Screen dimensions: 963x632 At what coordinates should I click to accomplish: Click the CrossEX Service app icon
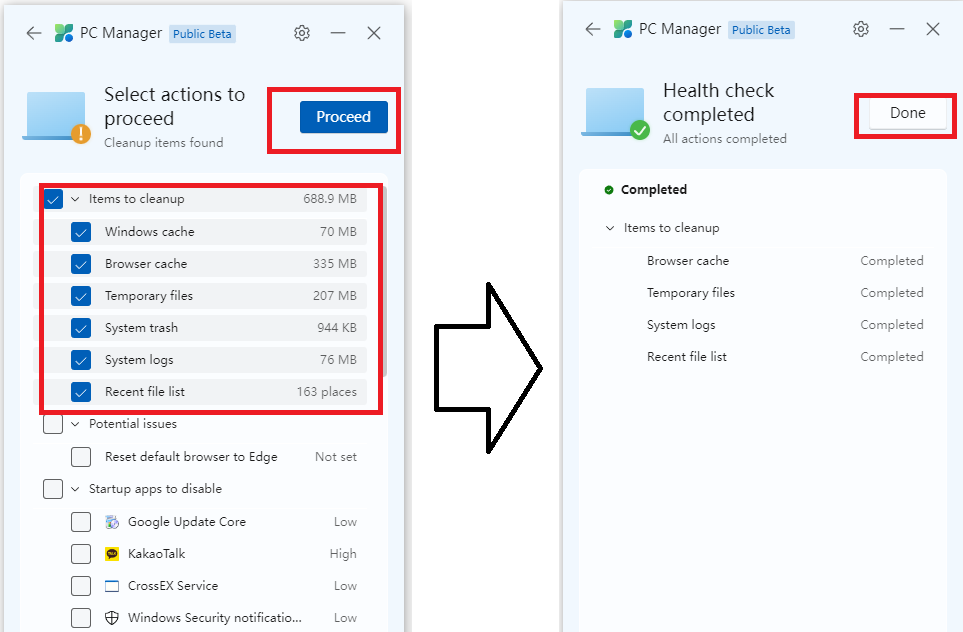click(x=112, y=586)
